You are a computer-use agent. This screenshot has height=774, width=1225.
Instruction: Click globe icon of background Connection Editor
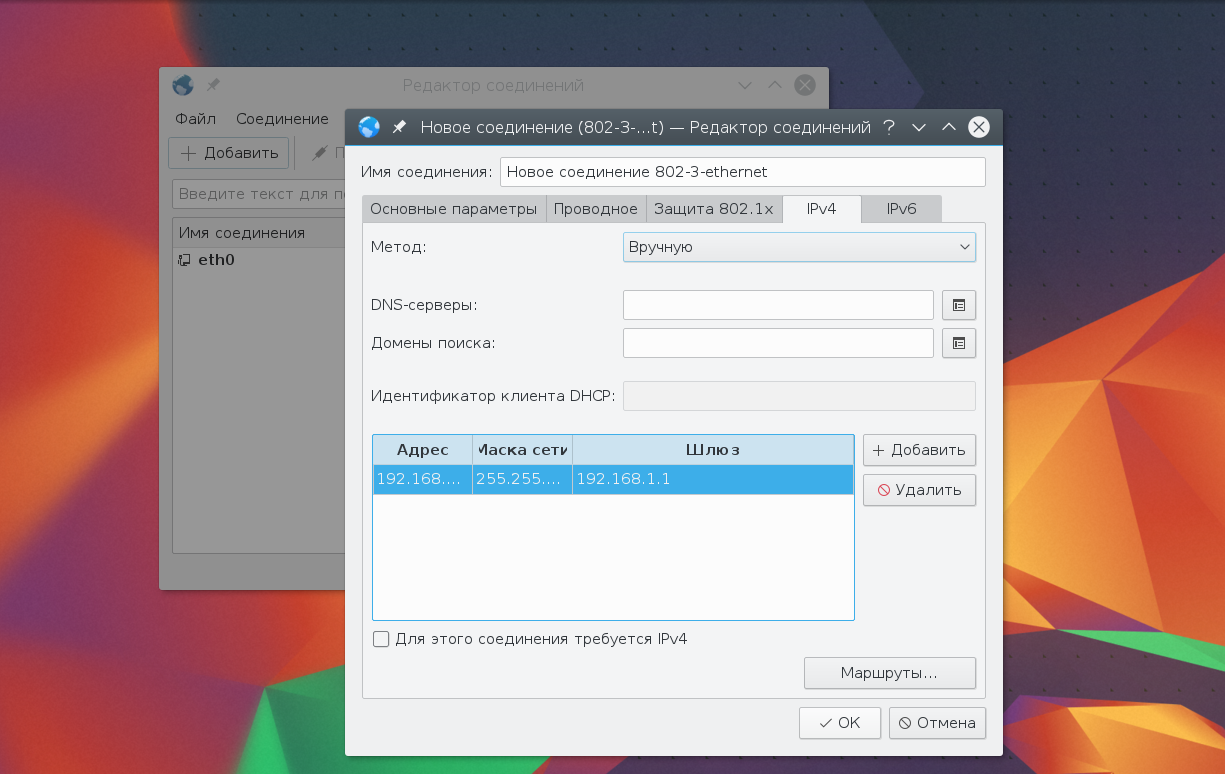[182, 86]
